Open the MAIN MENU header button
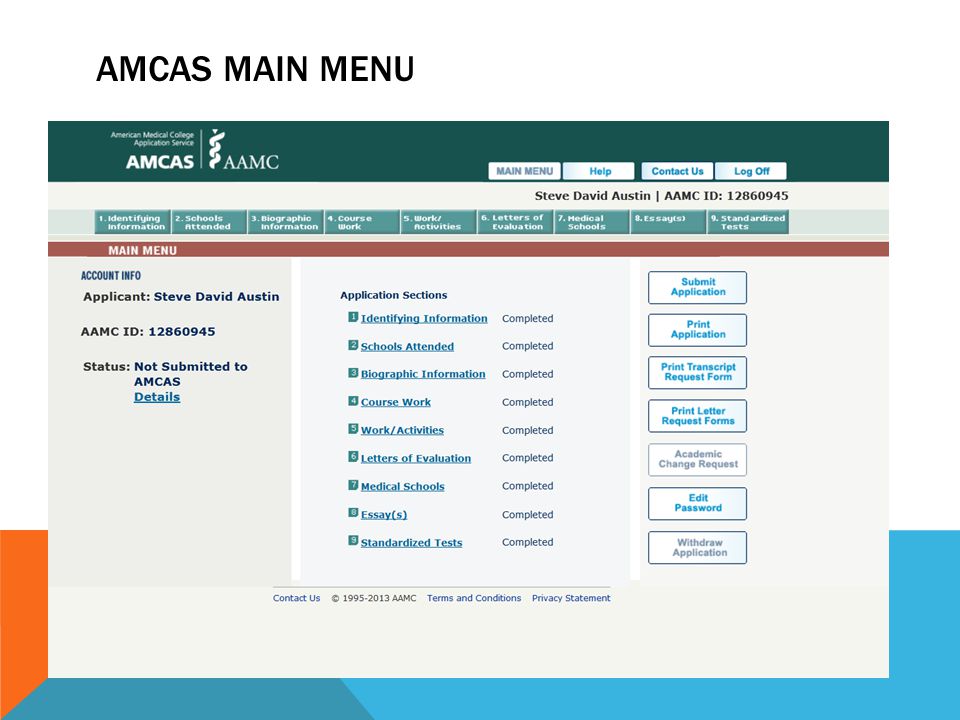Viewport: 960px width, 720px height. (524, 171)
